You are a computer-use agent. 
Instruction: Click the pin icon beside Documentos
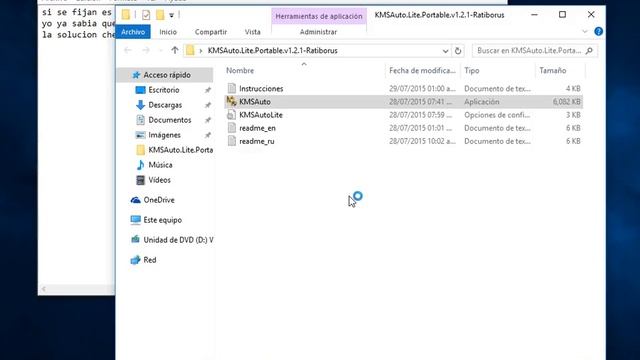(208, 120)
